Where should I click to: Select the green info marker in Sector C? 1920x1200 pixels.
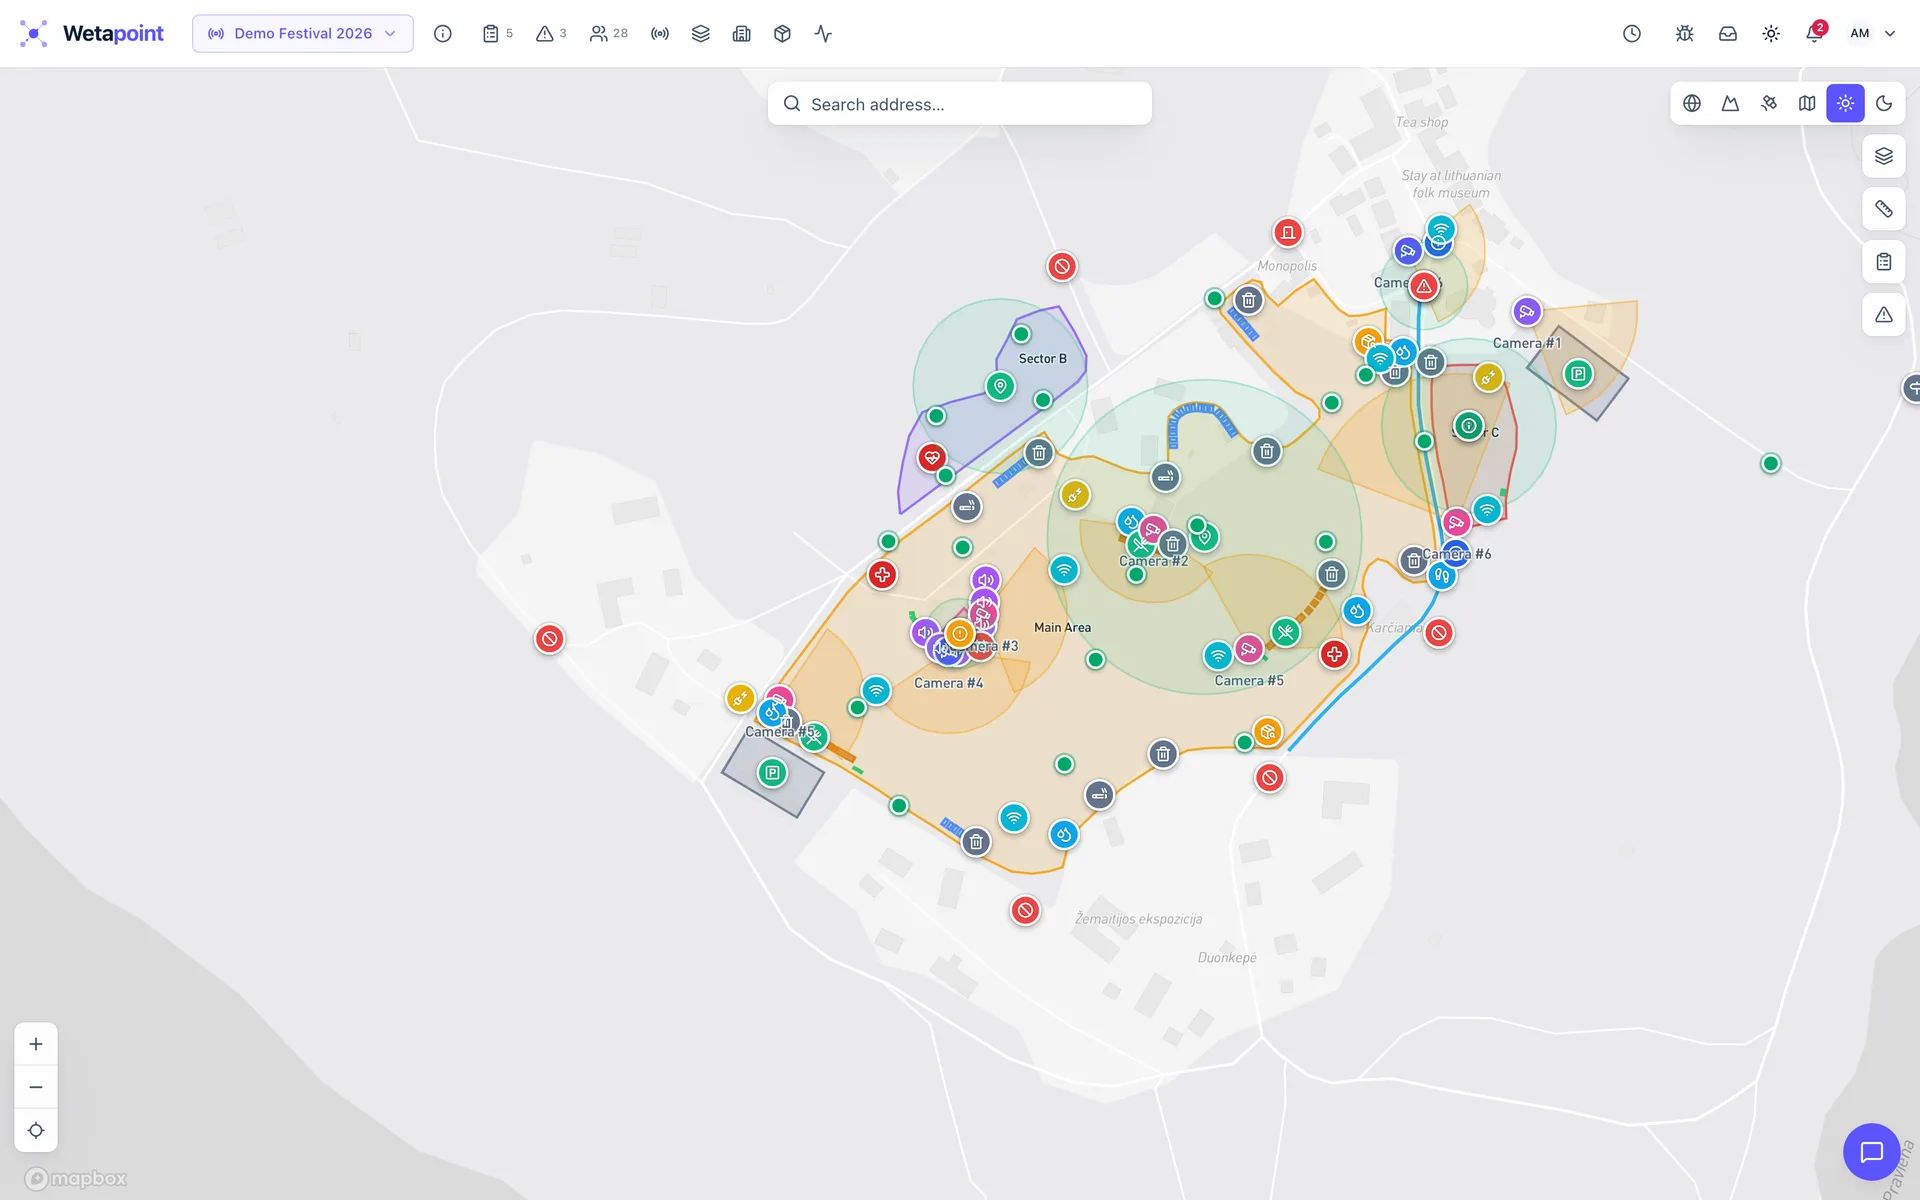tap(1468, 426)
